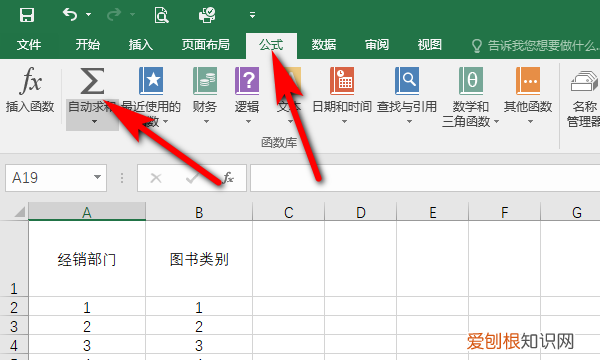
Task: Click cell B2 with value 1
Action: pos(199,307)
